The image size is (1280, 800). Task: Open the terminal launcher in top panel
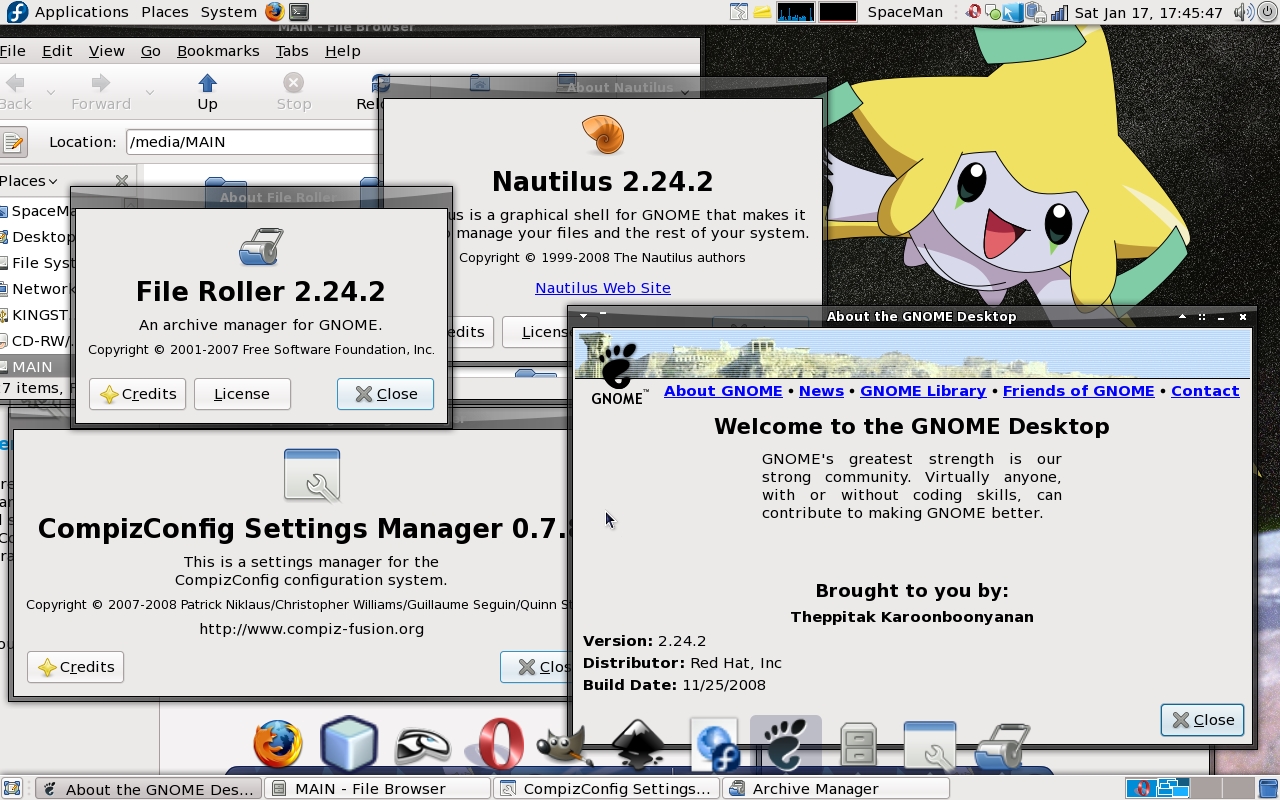[x=299, y=12]
